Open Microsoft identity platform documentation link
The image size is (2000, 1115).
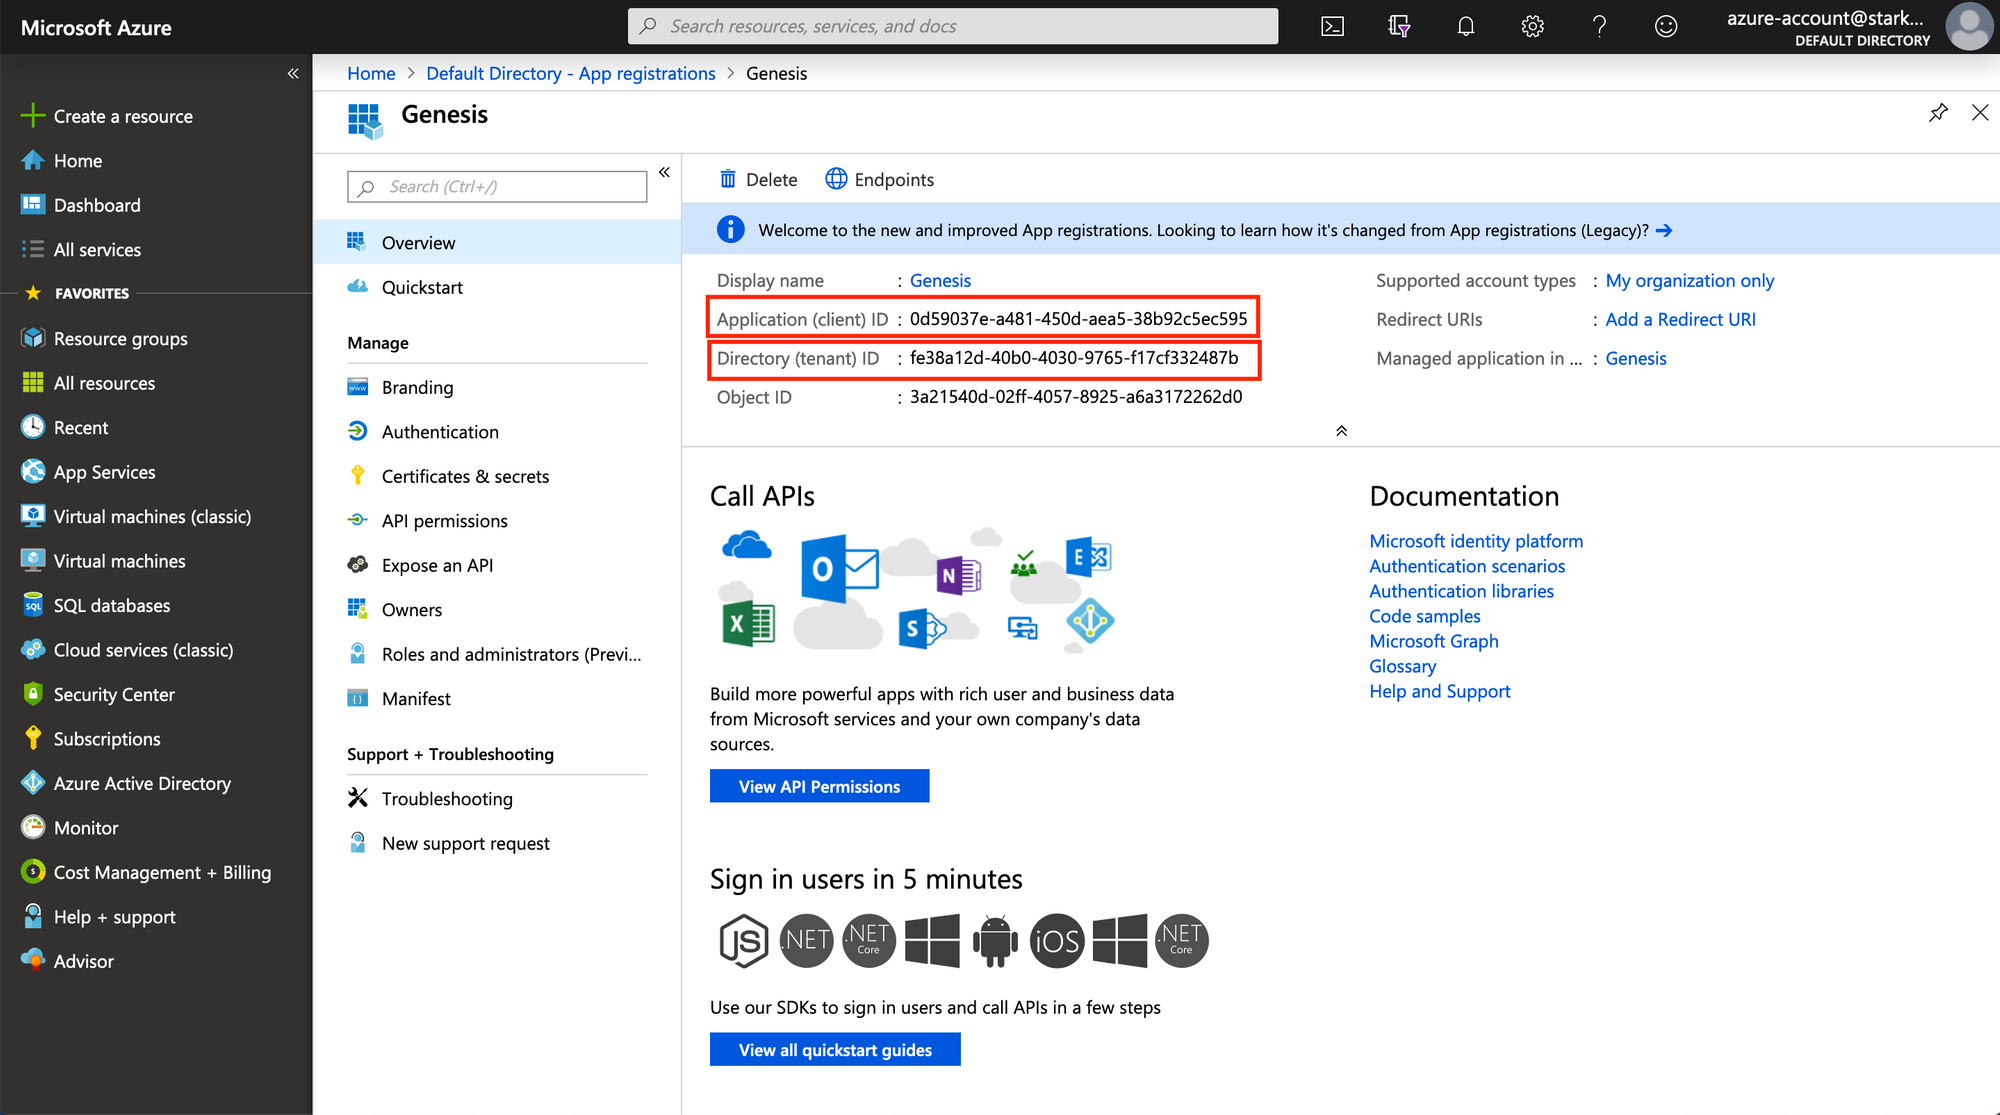pyautogui.click(x=1476, y=541)
